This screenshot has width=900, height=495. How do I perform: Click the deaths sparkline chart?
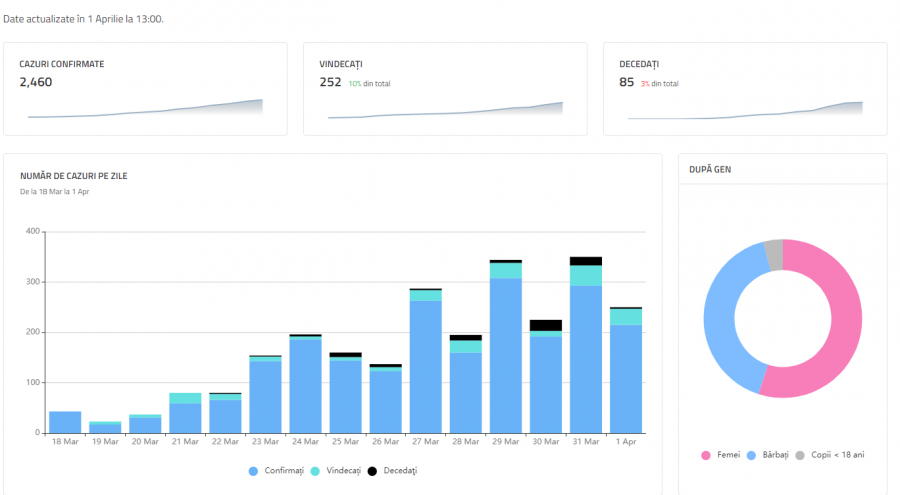(745, 110)
